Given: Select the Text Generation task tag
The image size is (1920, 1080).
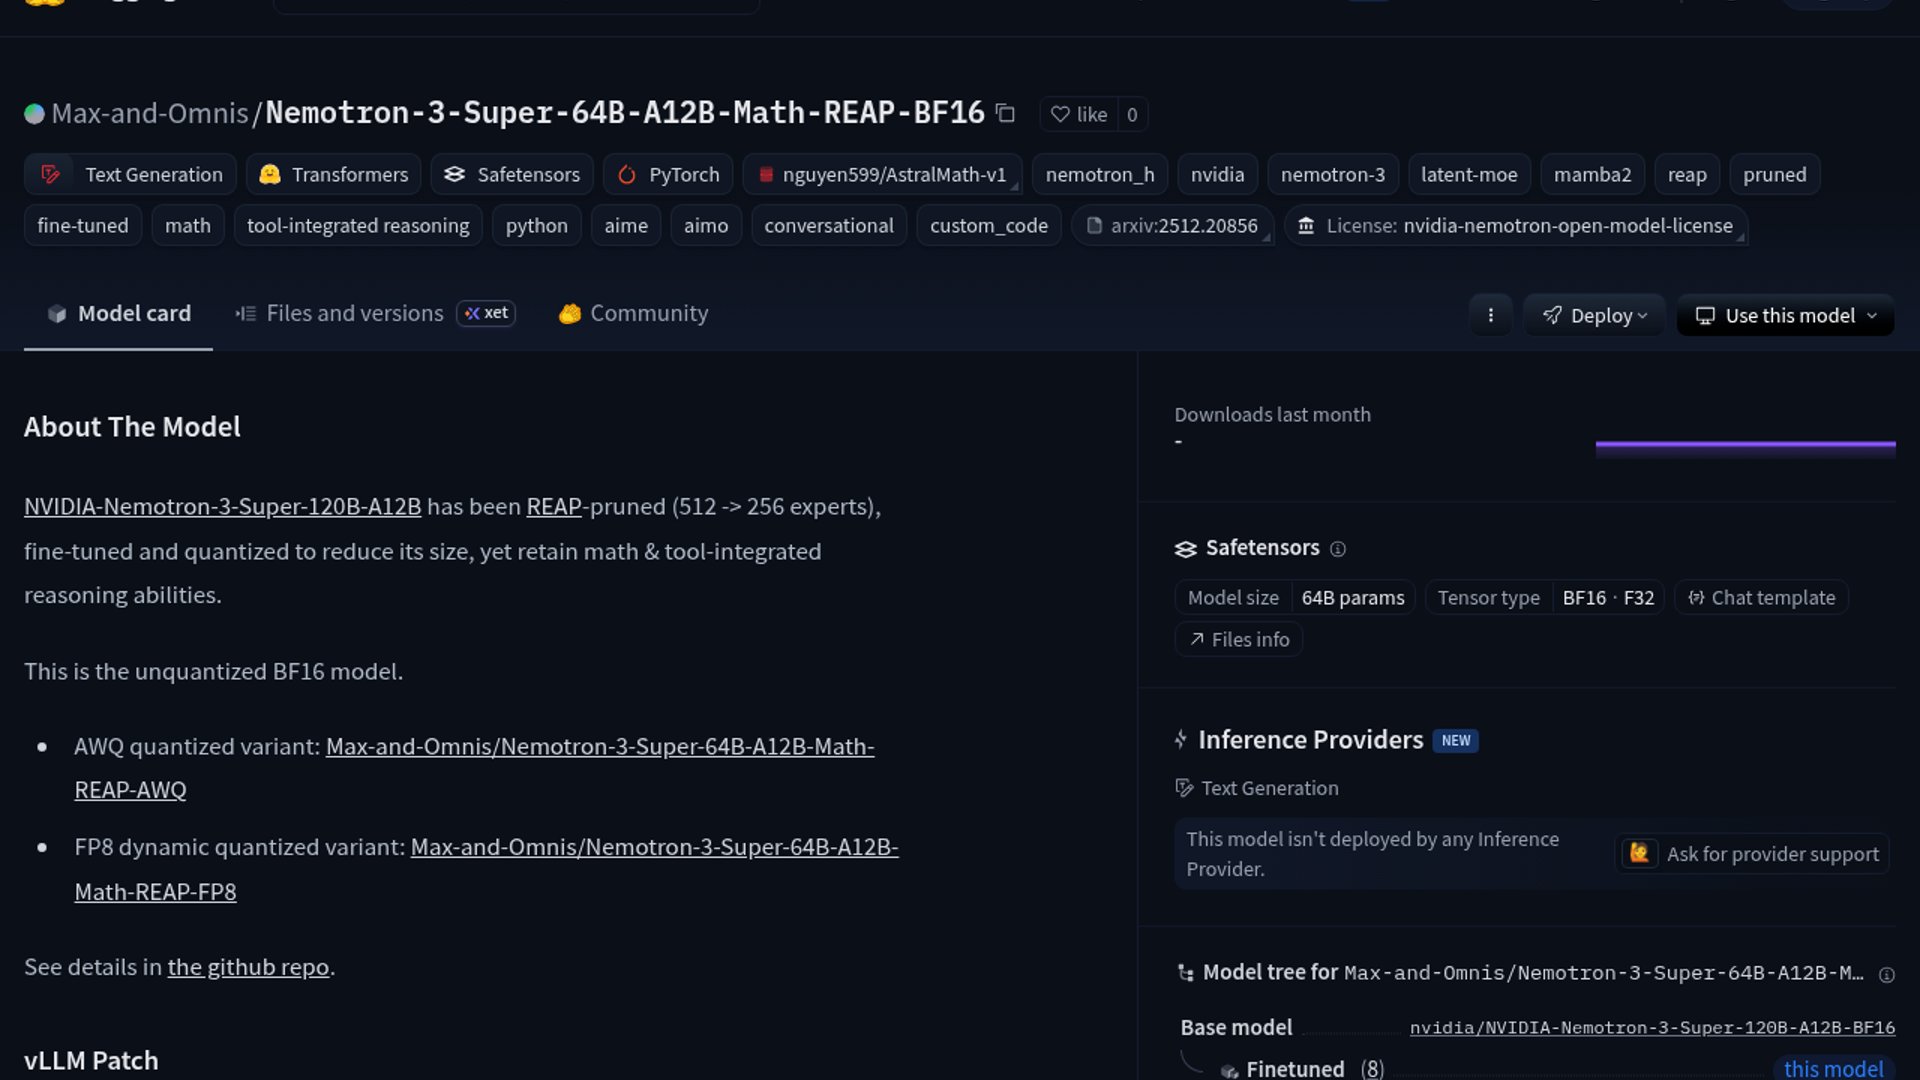Looking at the screenshot, I should pos(131,174).
